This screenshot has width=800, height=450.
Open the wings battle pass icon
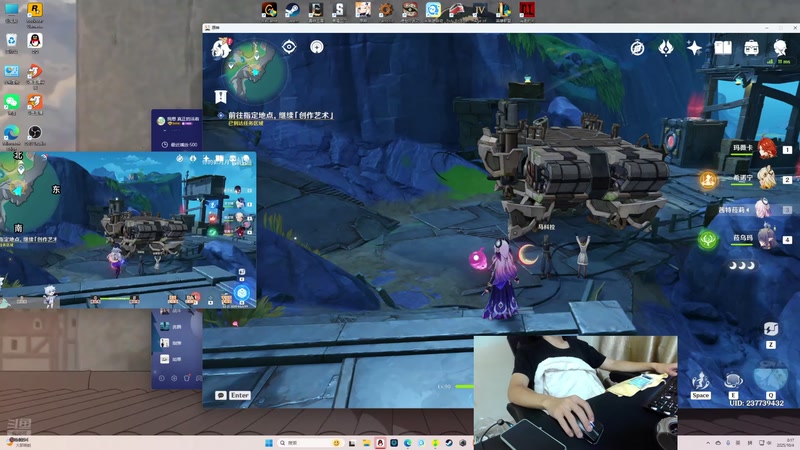[x=665, y=48]
